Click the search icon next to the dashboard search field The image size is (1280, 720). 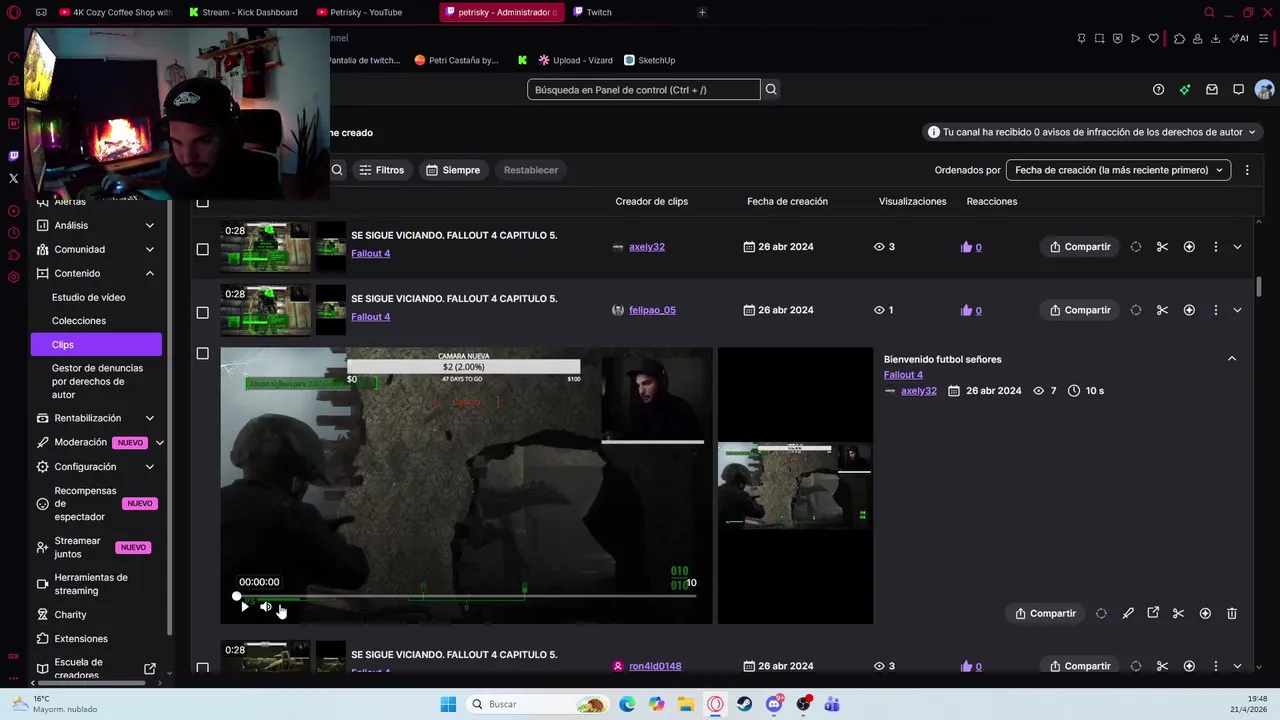[x=771, y=89]
